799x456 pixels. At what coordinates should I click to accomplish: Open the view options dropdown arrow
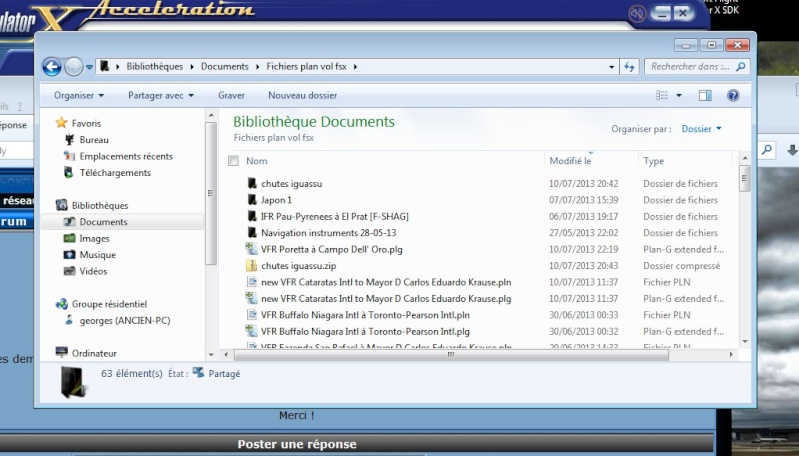pos(679,95)
